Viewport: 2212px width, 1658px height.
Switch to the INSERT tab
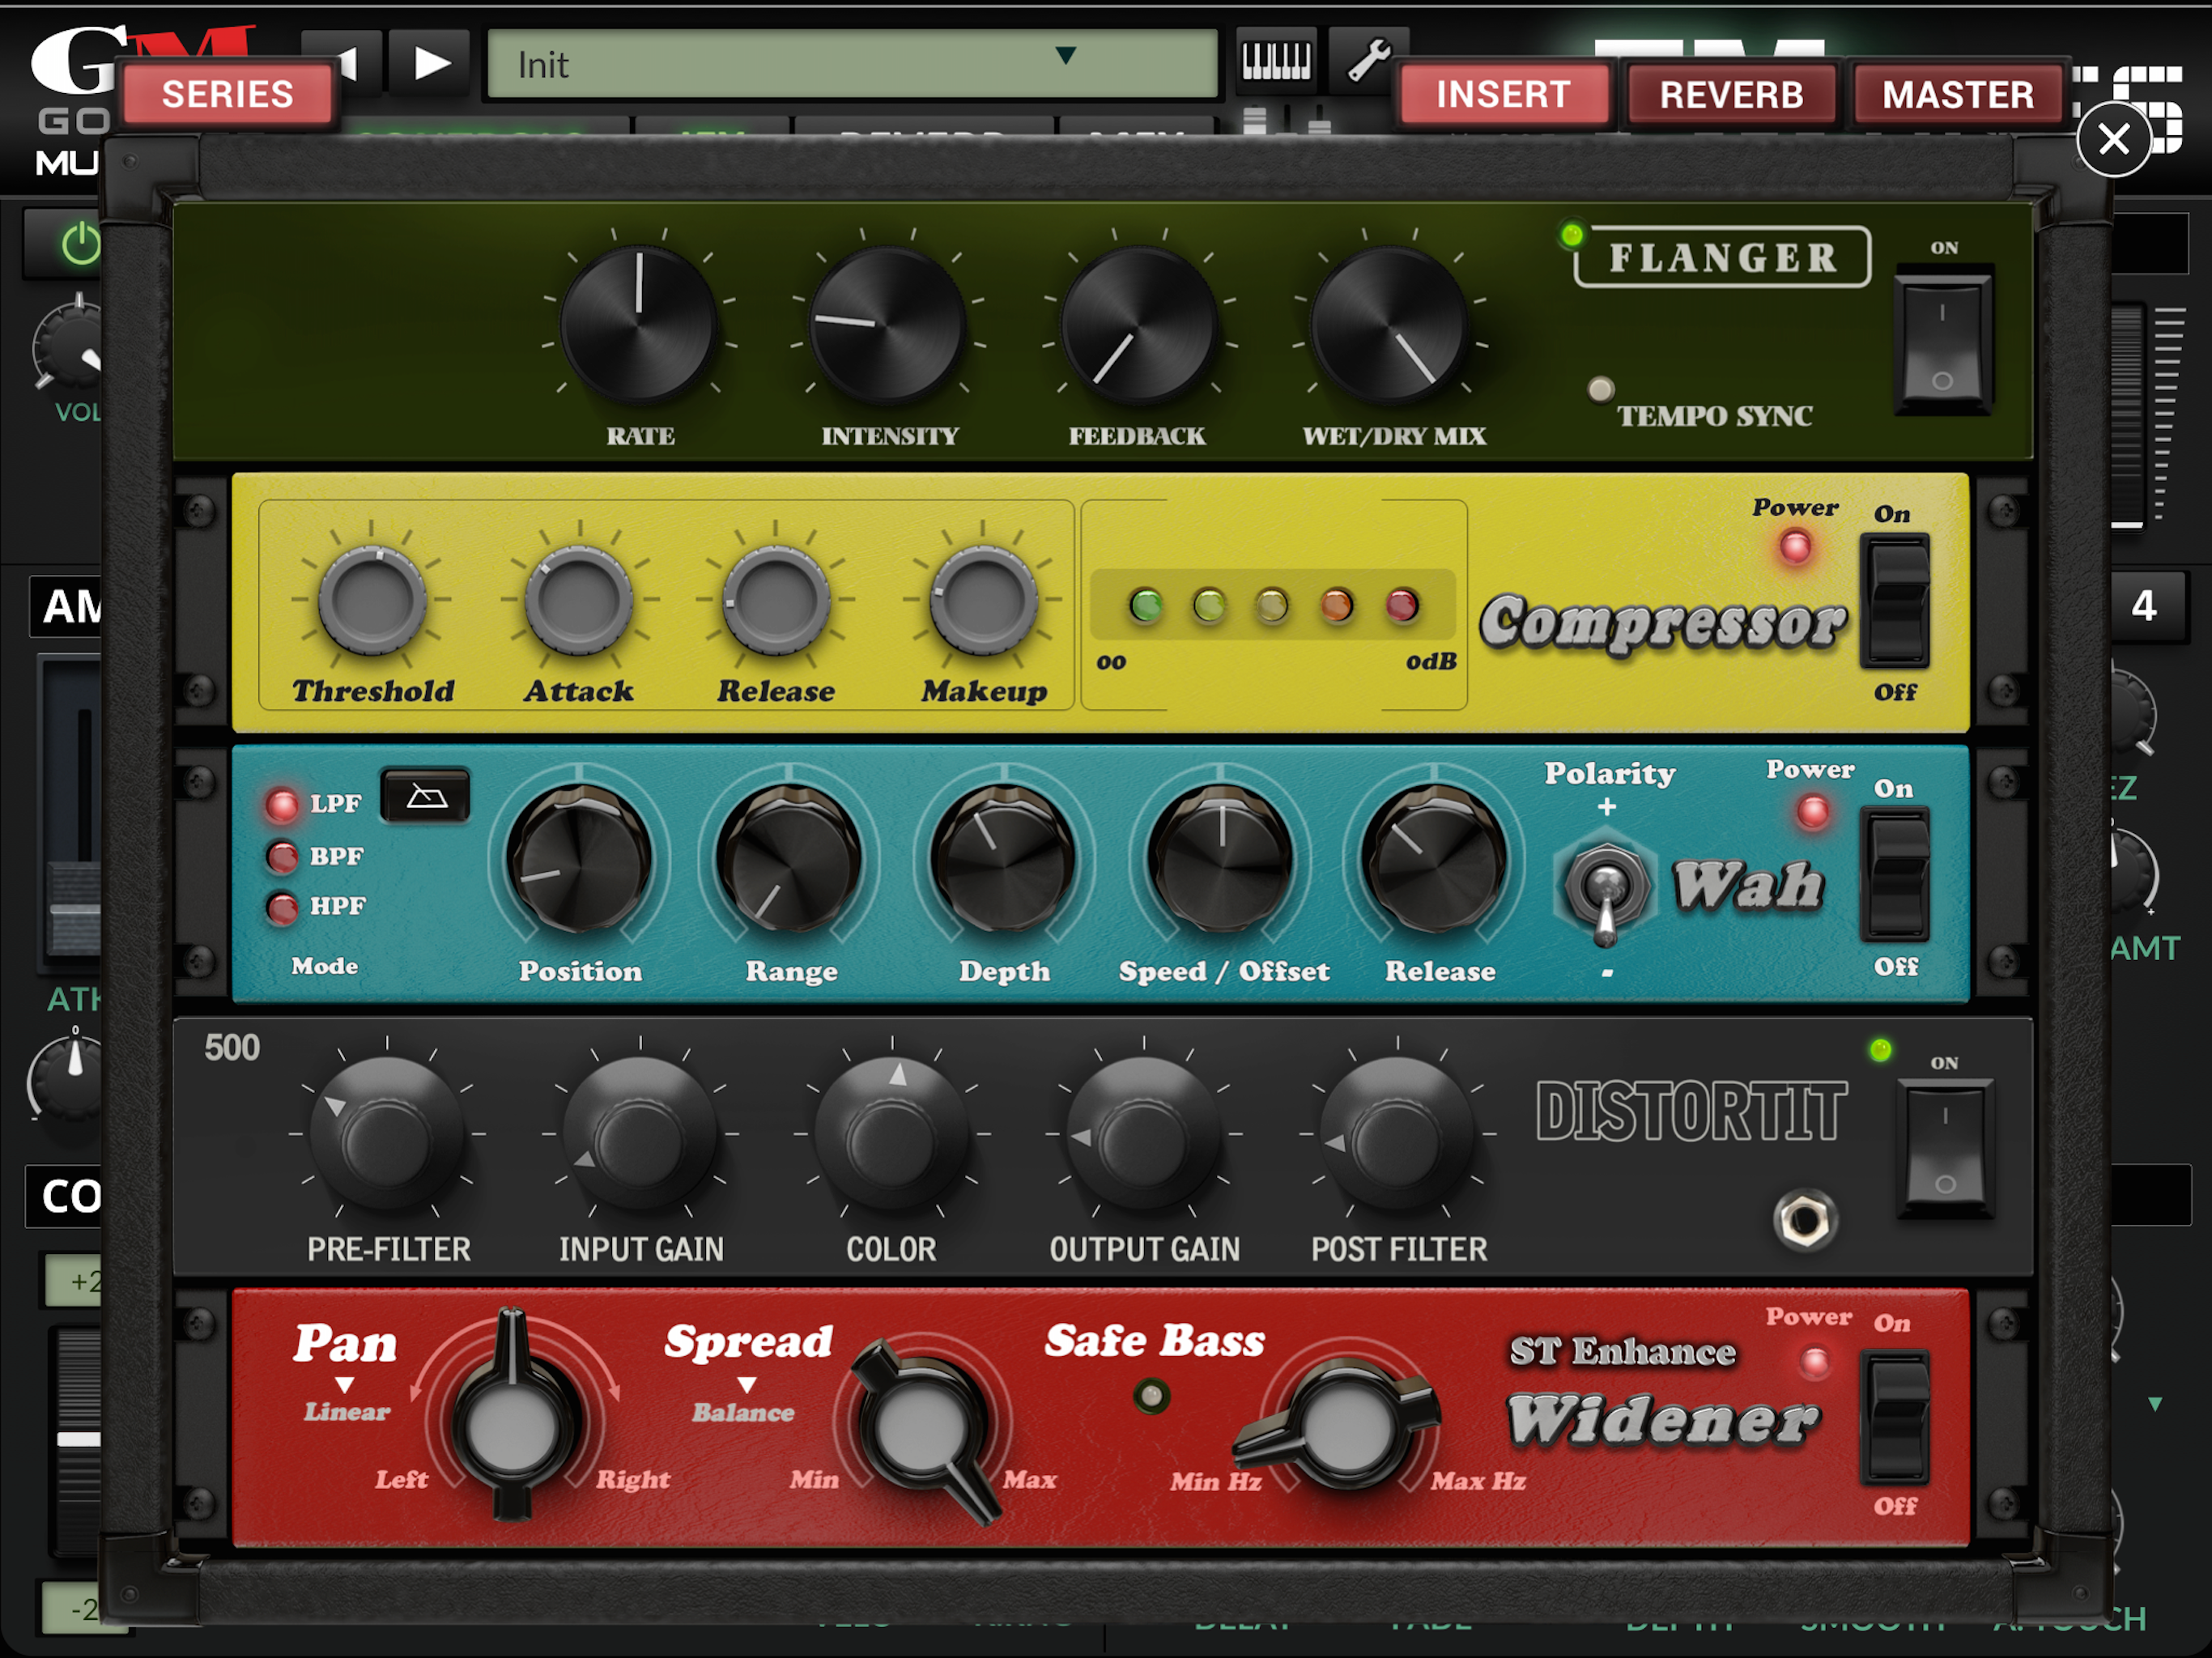pos(1503,94)
